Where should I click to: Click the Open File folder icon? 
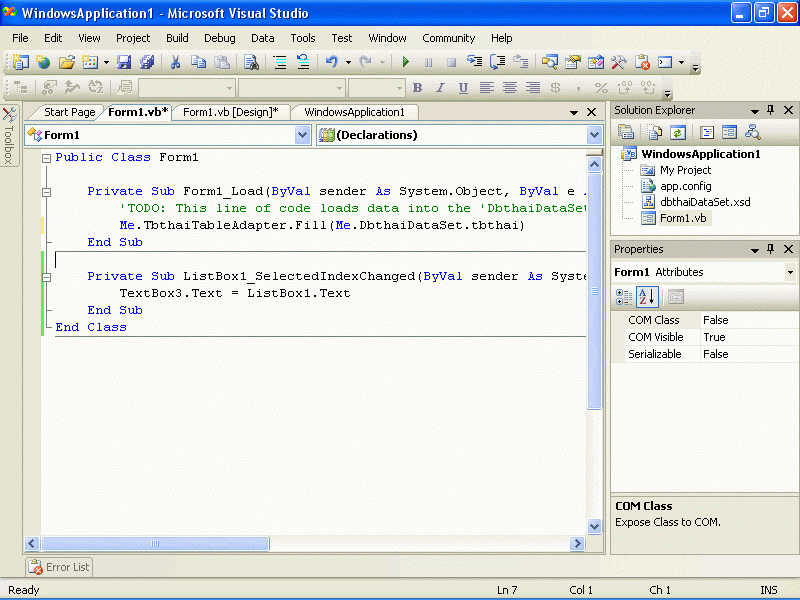point(66,62)
